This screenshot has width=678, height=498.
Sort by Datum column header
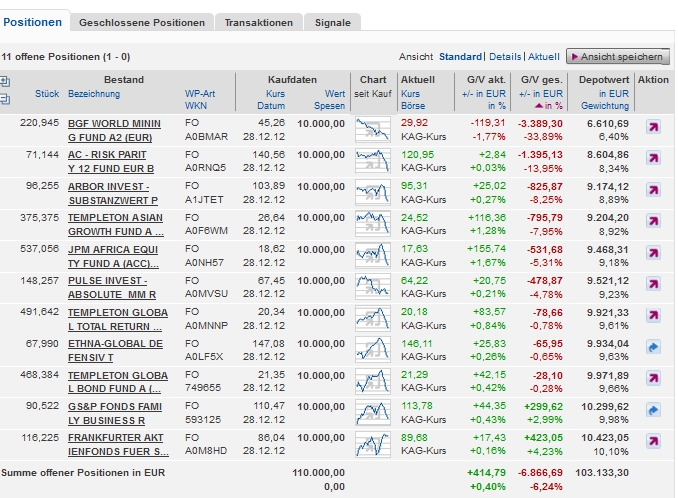coord(271,106)
